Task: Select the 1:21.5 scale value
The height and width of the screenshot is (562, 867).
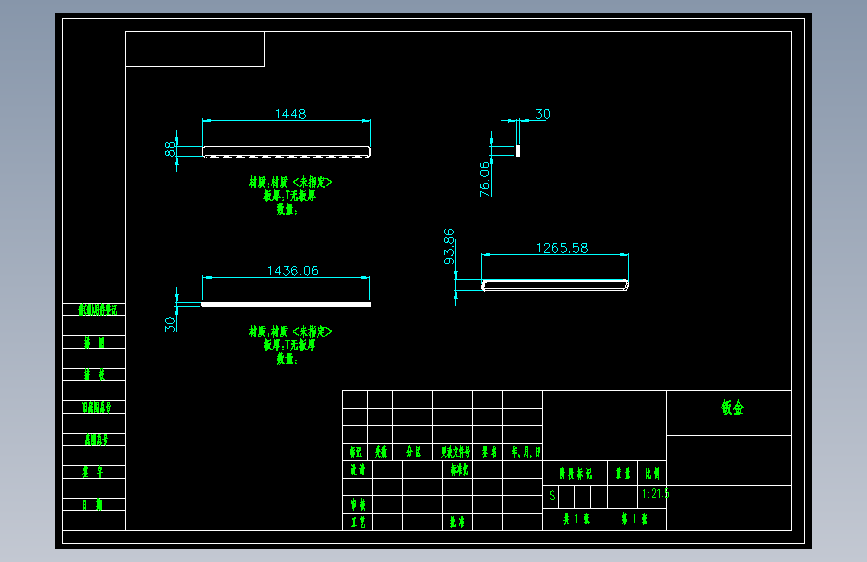Action: 655,493
